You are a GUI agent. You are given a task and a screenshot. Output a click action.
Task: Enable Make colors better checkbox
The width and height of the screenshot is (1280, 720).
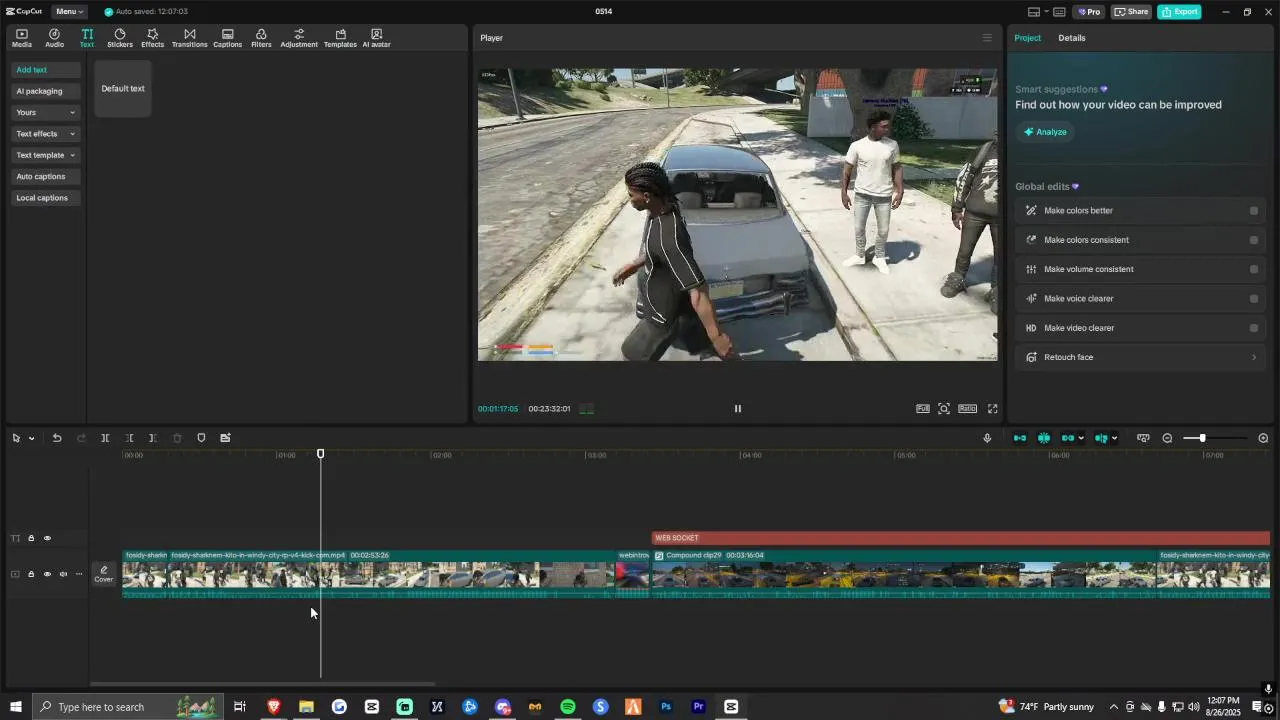pyautogui.click(x=1254, y=211)
